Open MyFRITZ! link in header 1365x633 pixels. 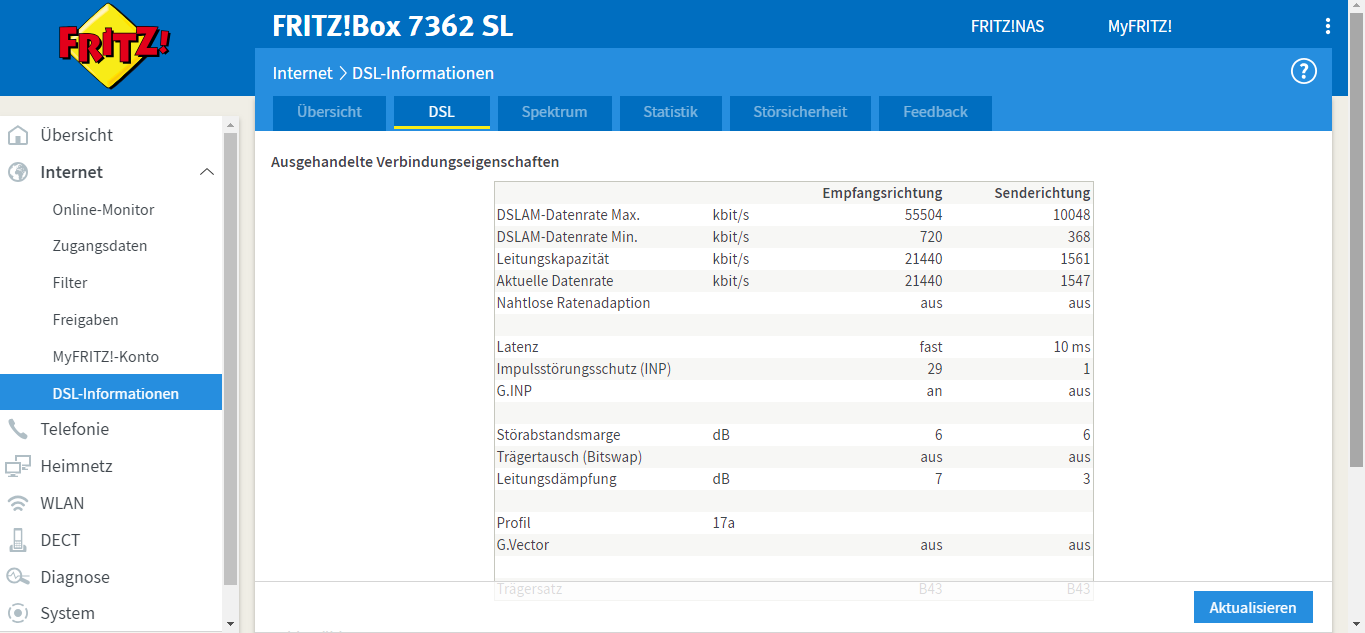coord(1139,27)
